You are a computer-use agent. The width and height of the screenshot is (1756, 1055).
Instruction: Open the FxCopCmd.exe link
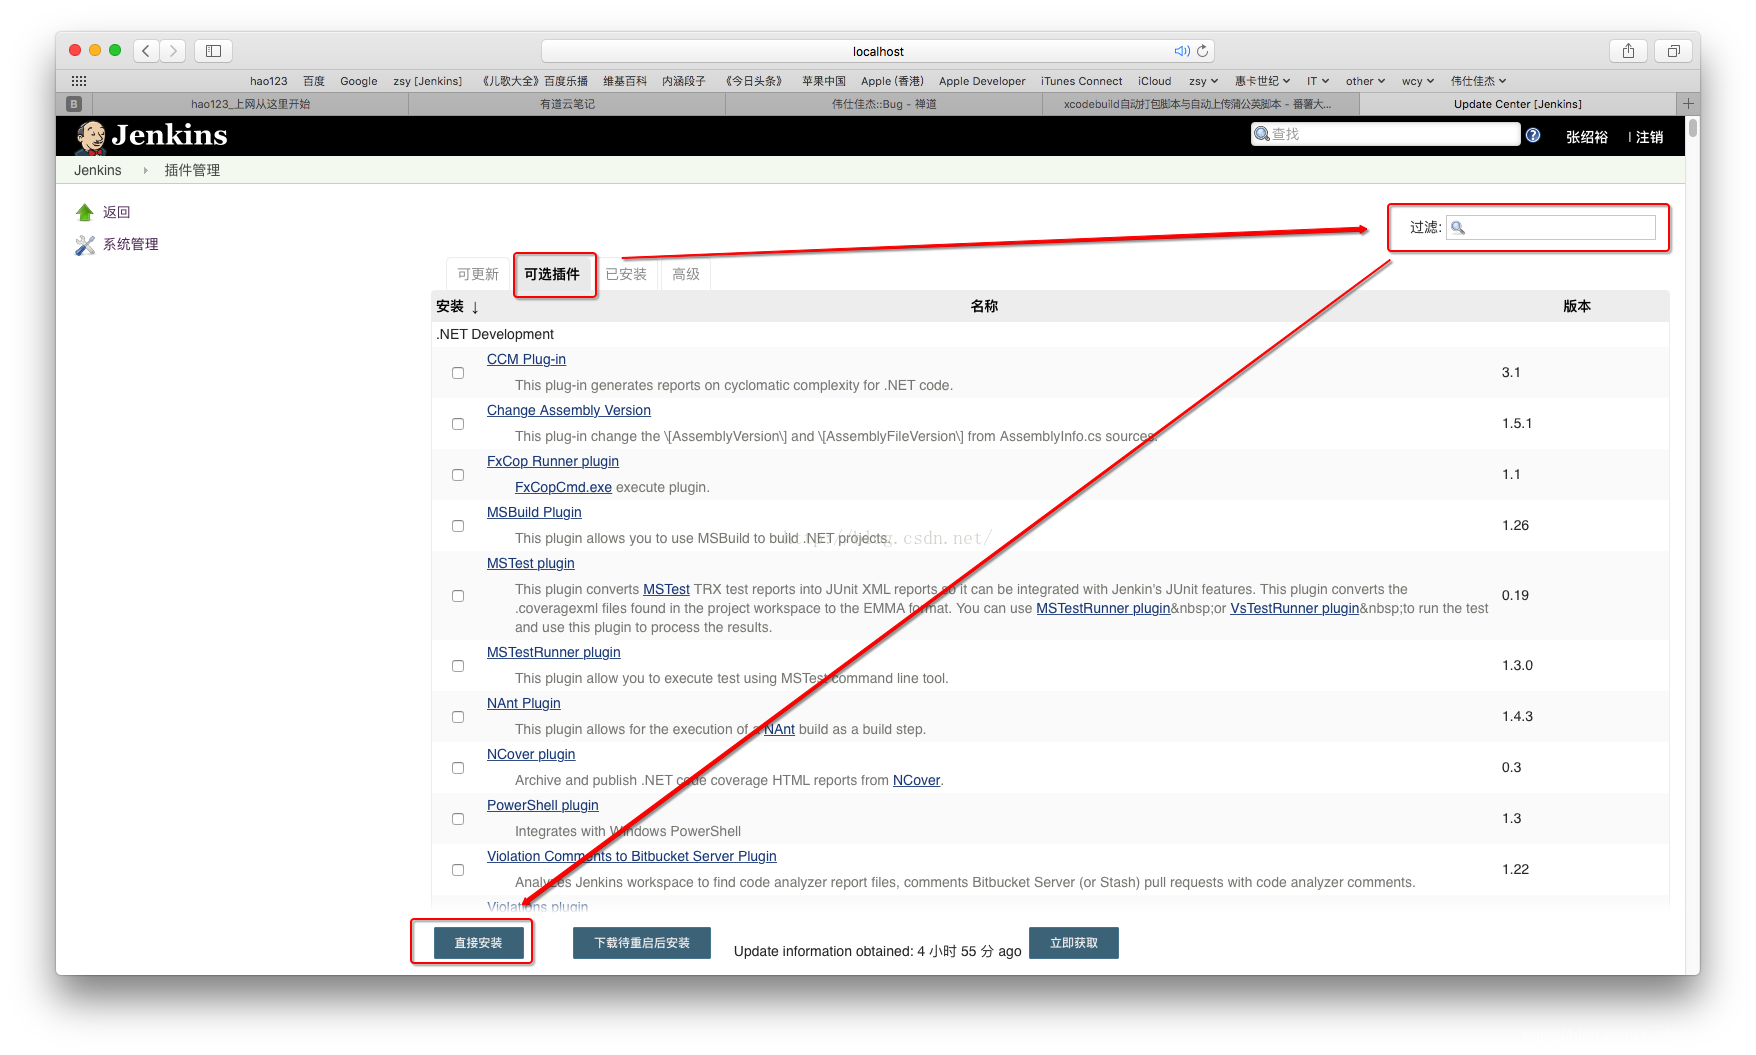pos(563,487)
